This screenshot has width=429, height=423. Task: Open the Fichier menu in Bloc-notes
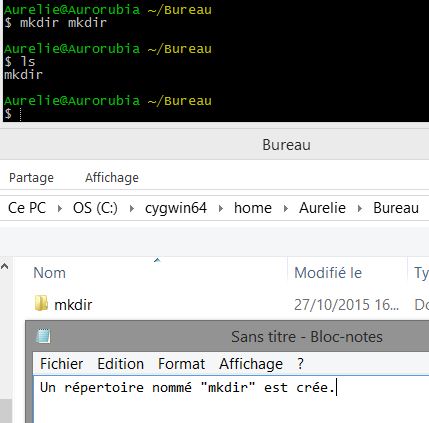[x=61, y=364]
